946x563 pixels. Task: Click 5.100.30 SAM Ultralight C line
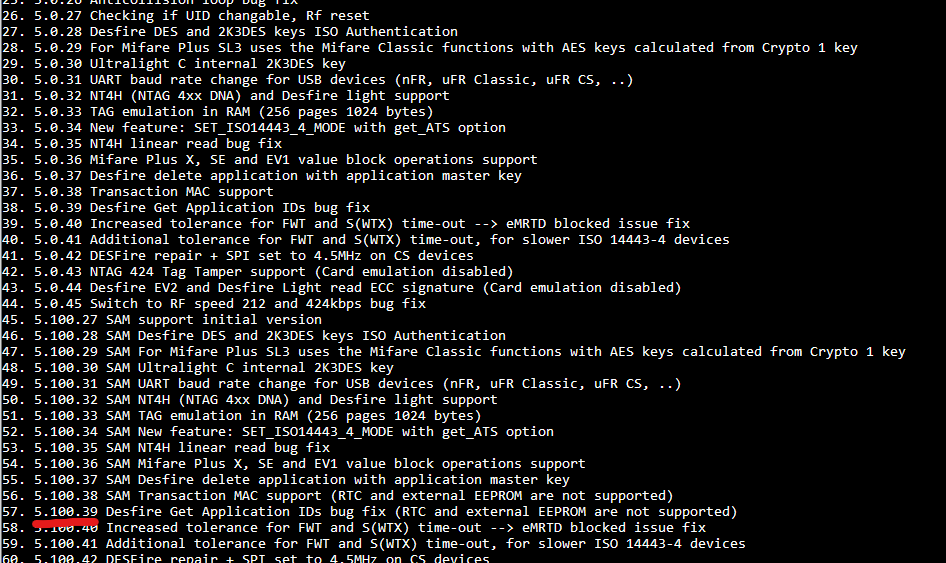198,367
